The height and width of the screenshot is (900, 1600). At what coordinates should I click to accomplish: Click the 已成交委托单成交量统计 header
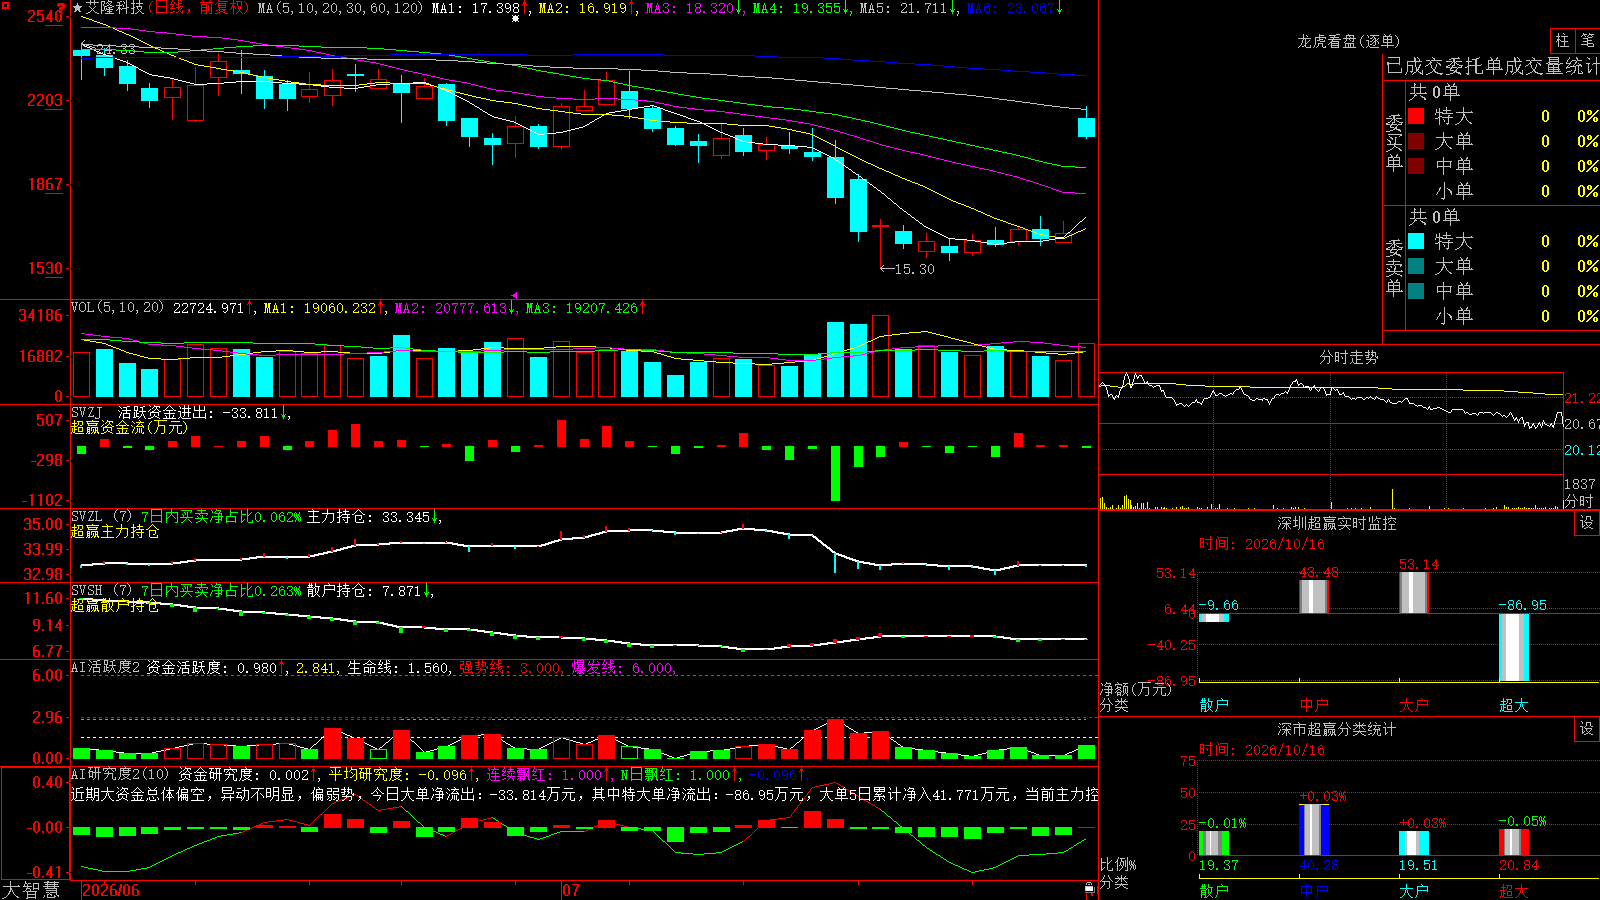(x=1492, y=66)
